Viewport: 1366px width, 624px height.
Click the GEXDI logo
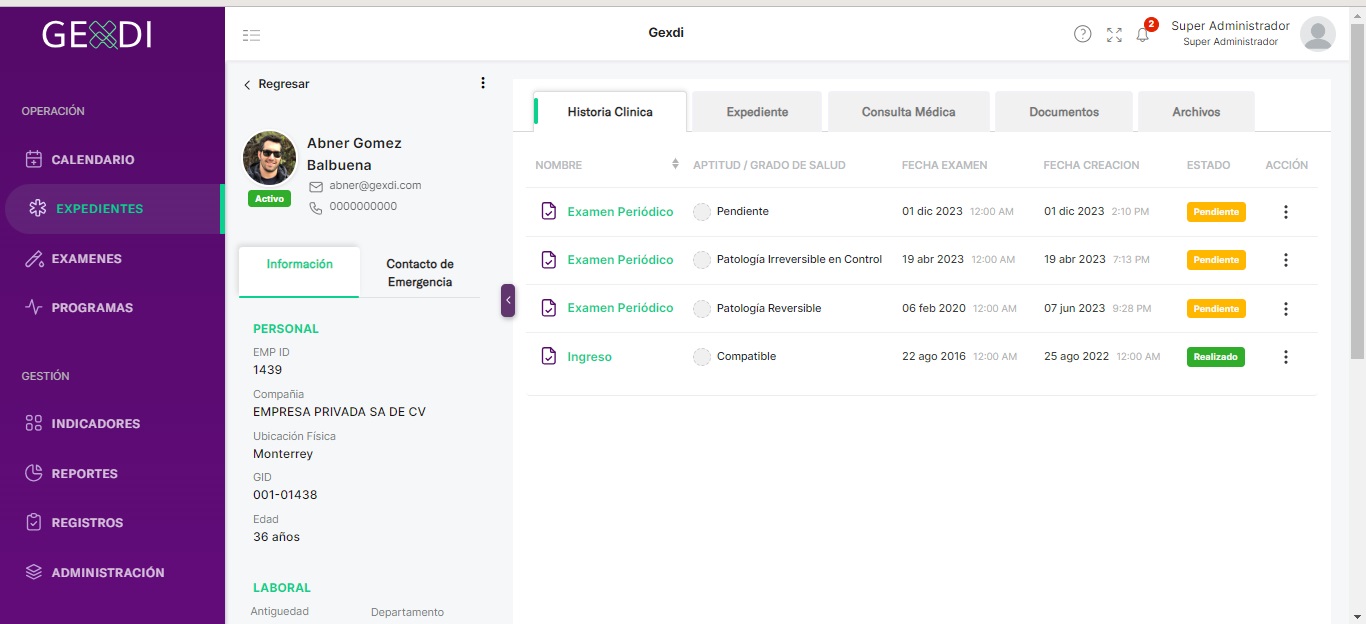point(97,35)
